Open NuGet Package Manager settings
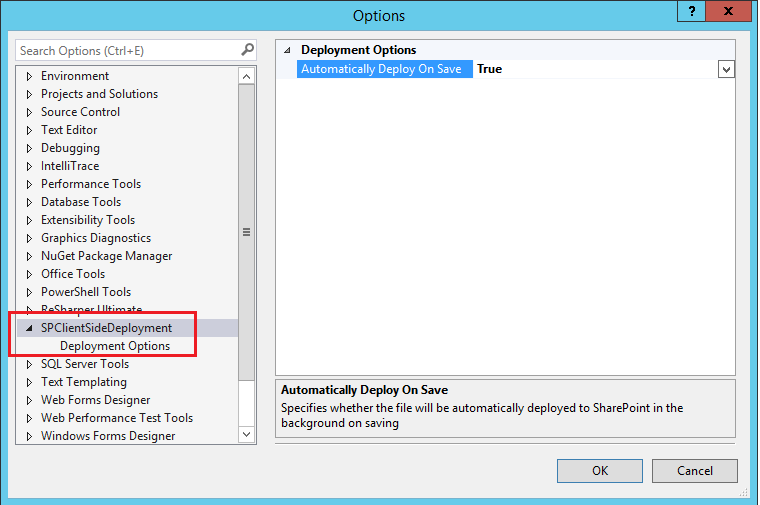 (106, 256)
